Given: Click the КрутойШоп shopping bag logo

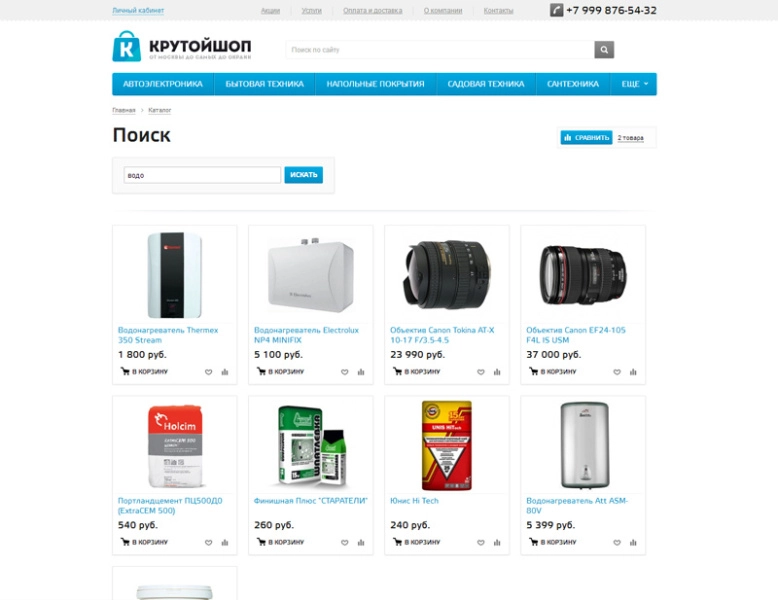Looking at the screenshot, I should coord(127,47).
